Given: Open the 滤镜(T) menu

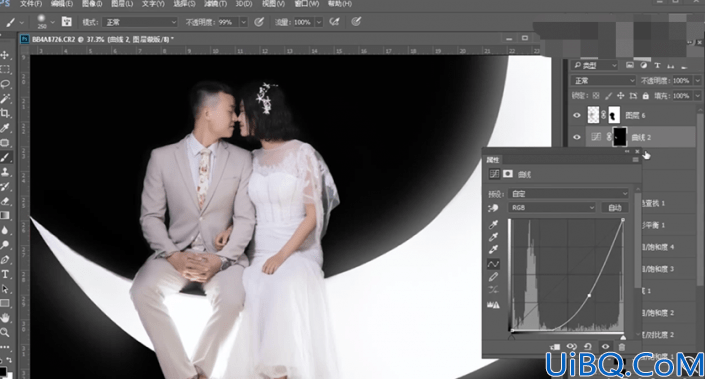Looking at the screenshot, I should click(x=215, y=4).
